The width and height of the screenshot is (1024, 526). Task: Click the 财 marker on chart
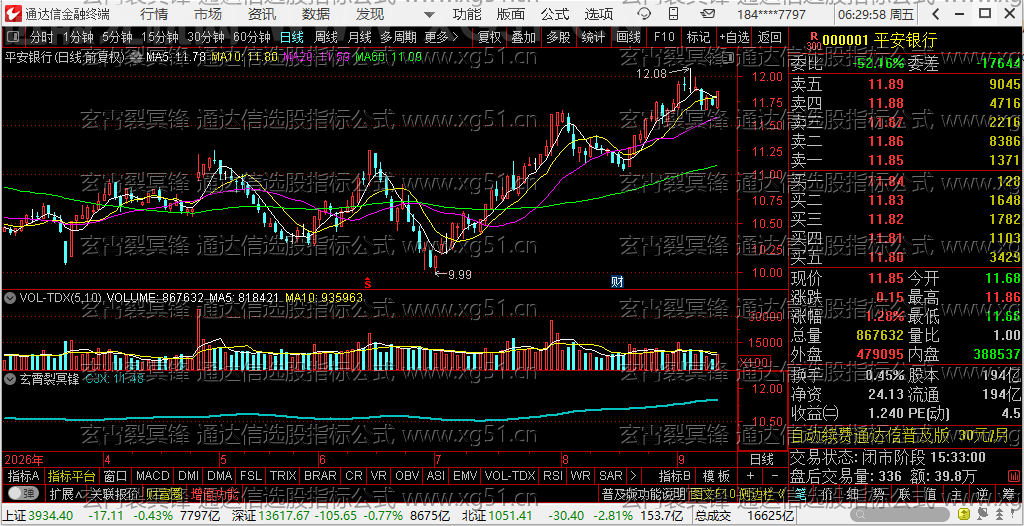coord(616,282)
